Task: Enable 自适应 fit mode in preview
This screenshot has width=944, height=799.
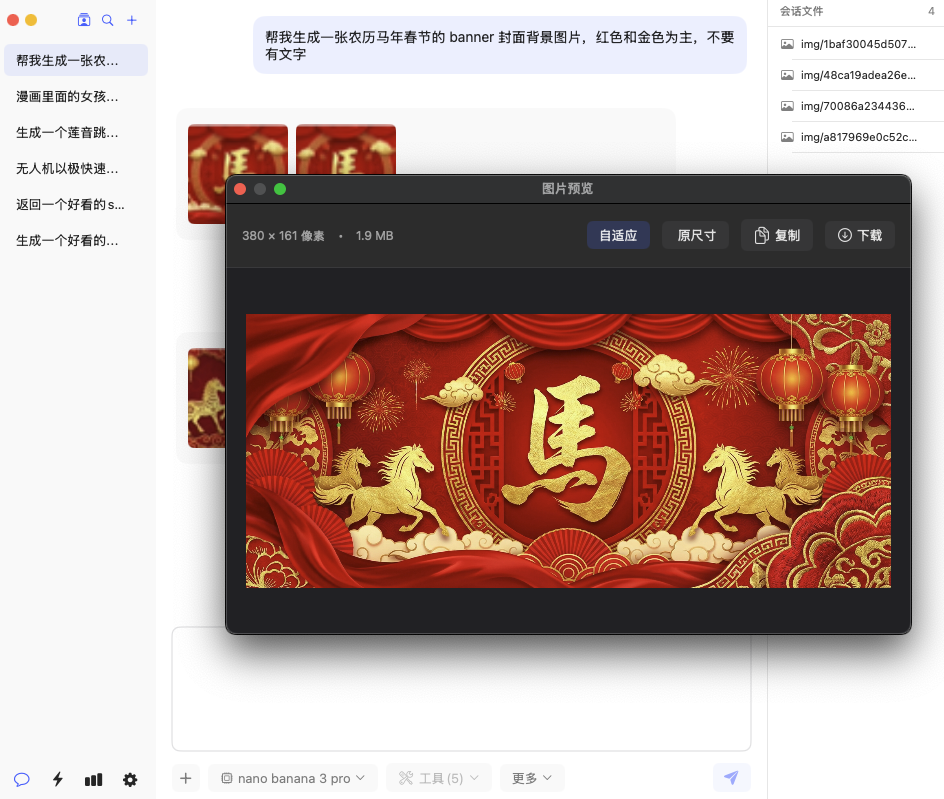Action: [x=618, y=236]
